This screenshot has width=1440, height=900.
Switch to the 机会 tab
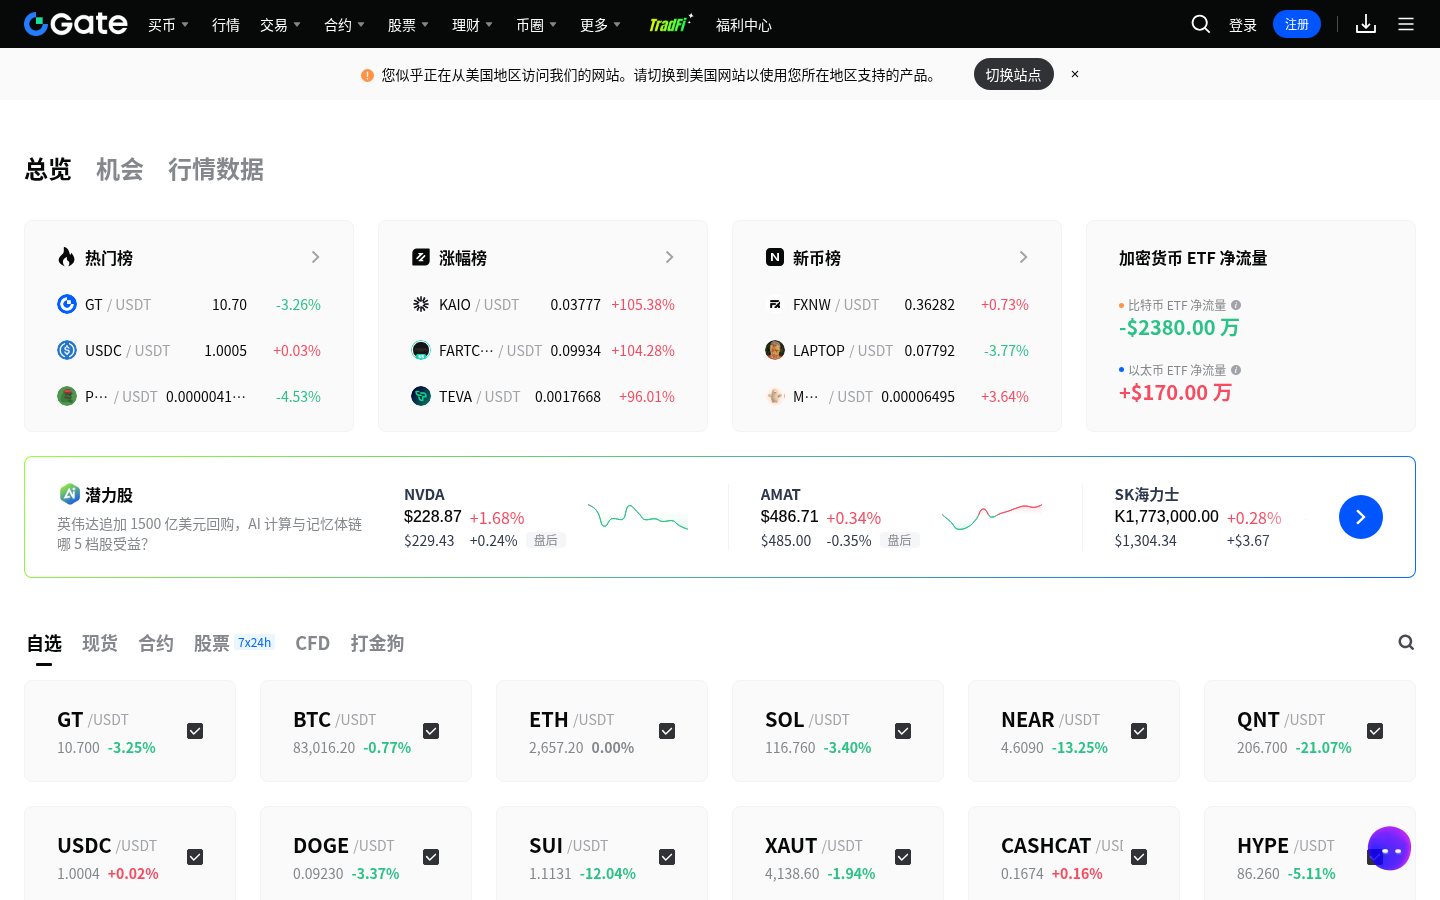click(x=120, y=170)
